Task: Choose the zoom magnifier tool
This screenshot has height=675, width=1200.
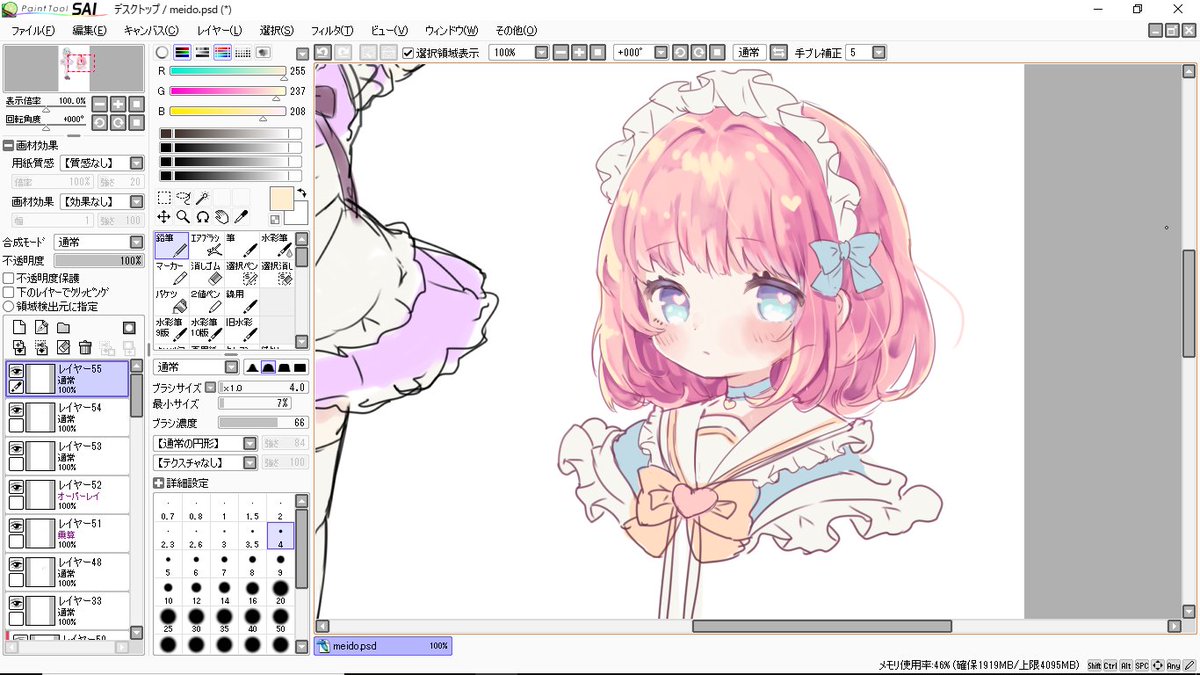Action: (x=183, y=216)
